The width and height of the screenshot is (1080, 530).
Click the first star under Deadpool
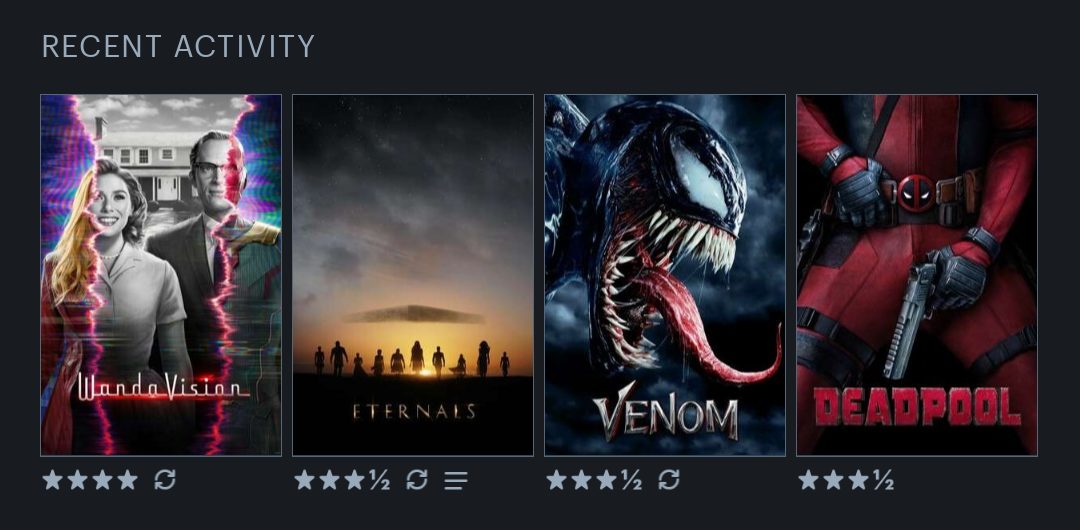[809, 479]
